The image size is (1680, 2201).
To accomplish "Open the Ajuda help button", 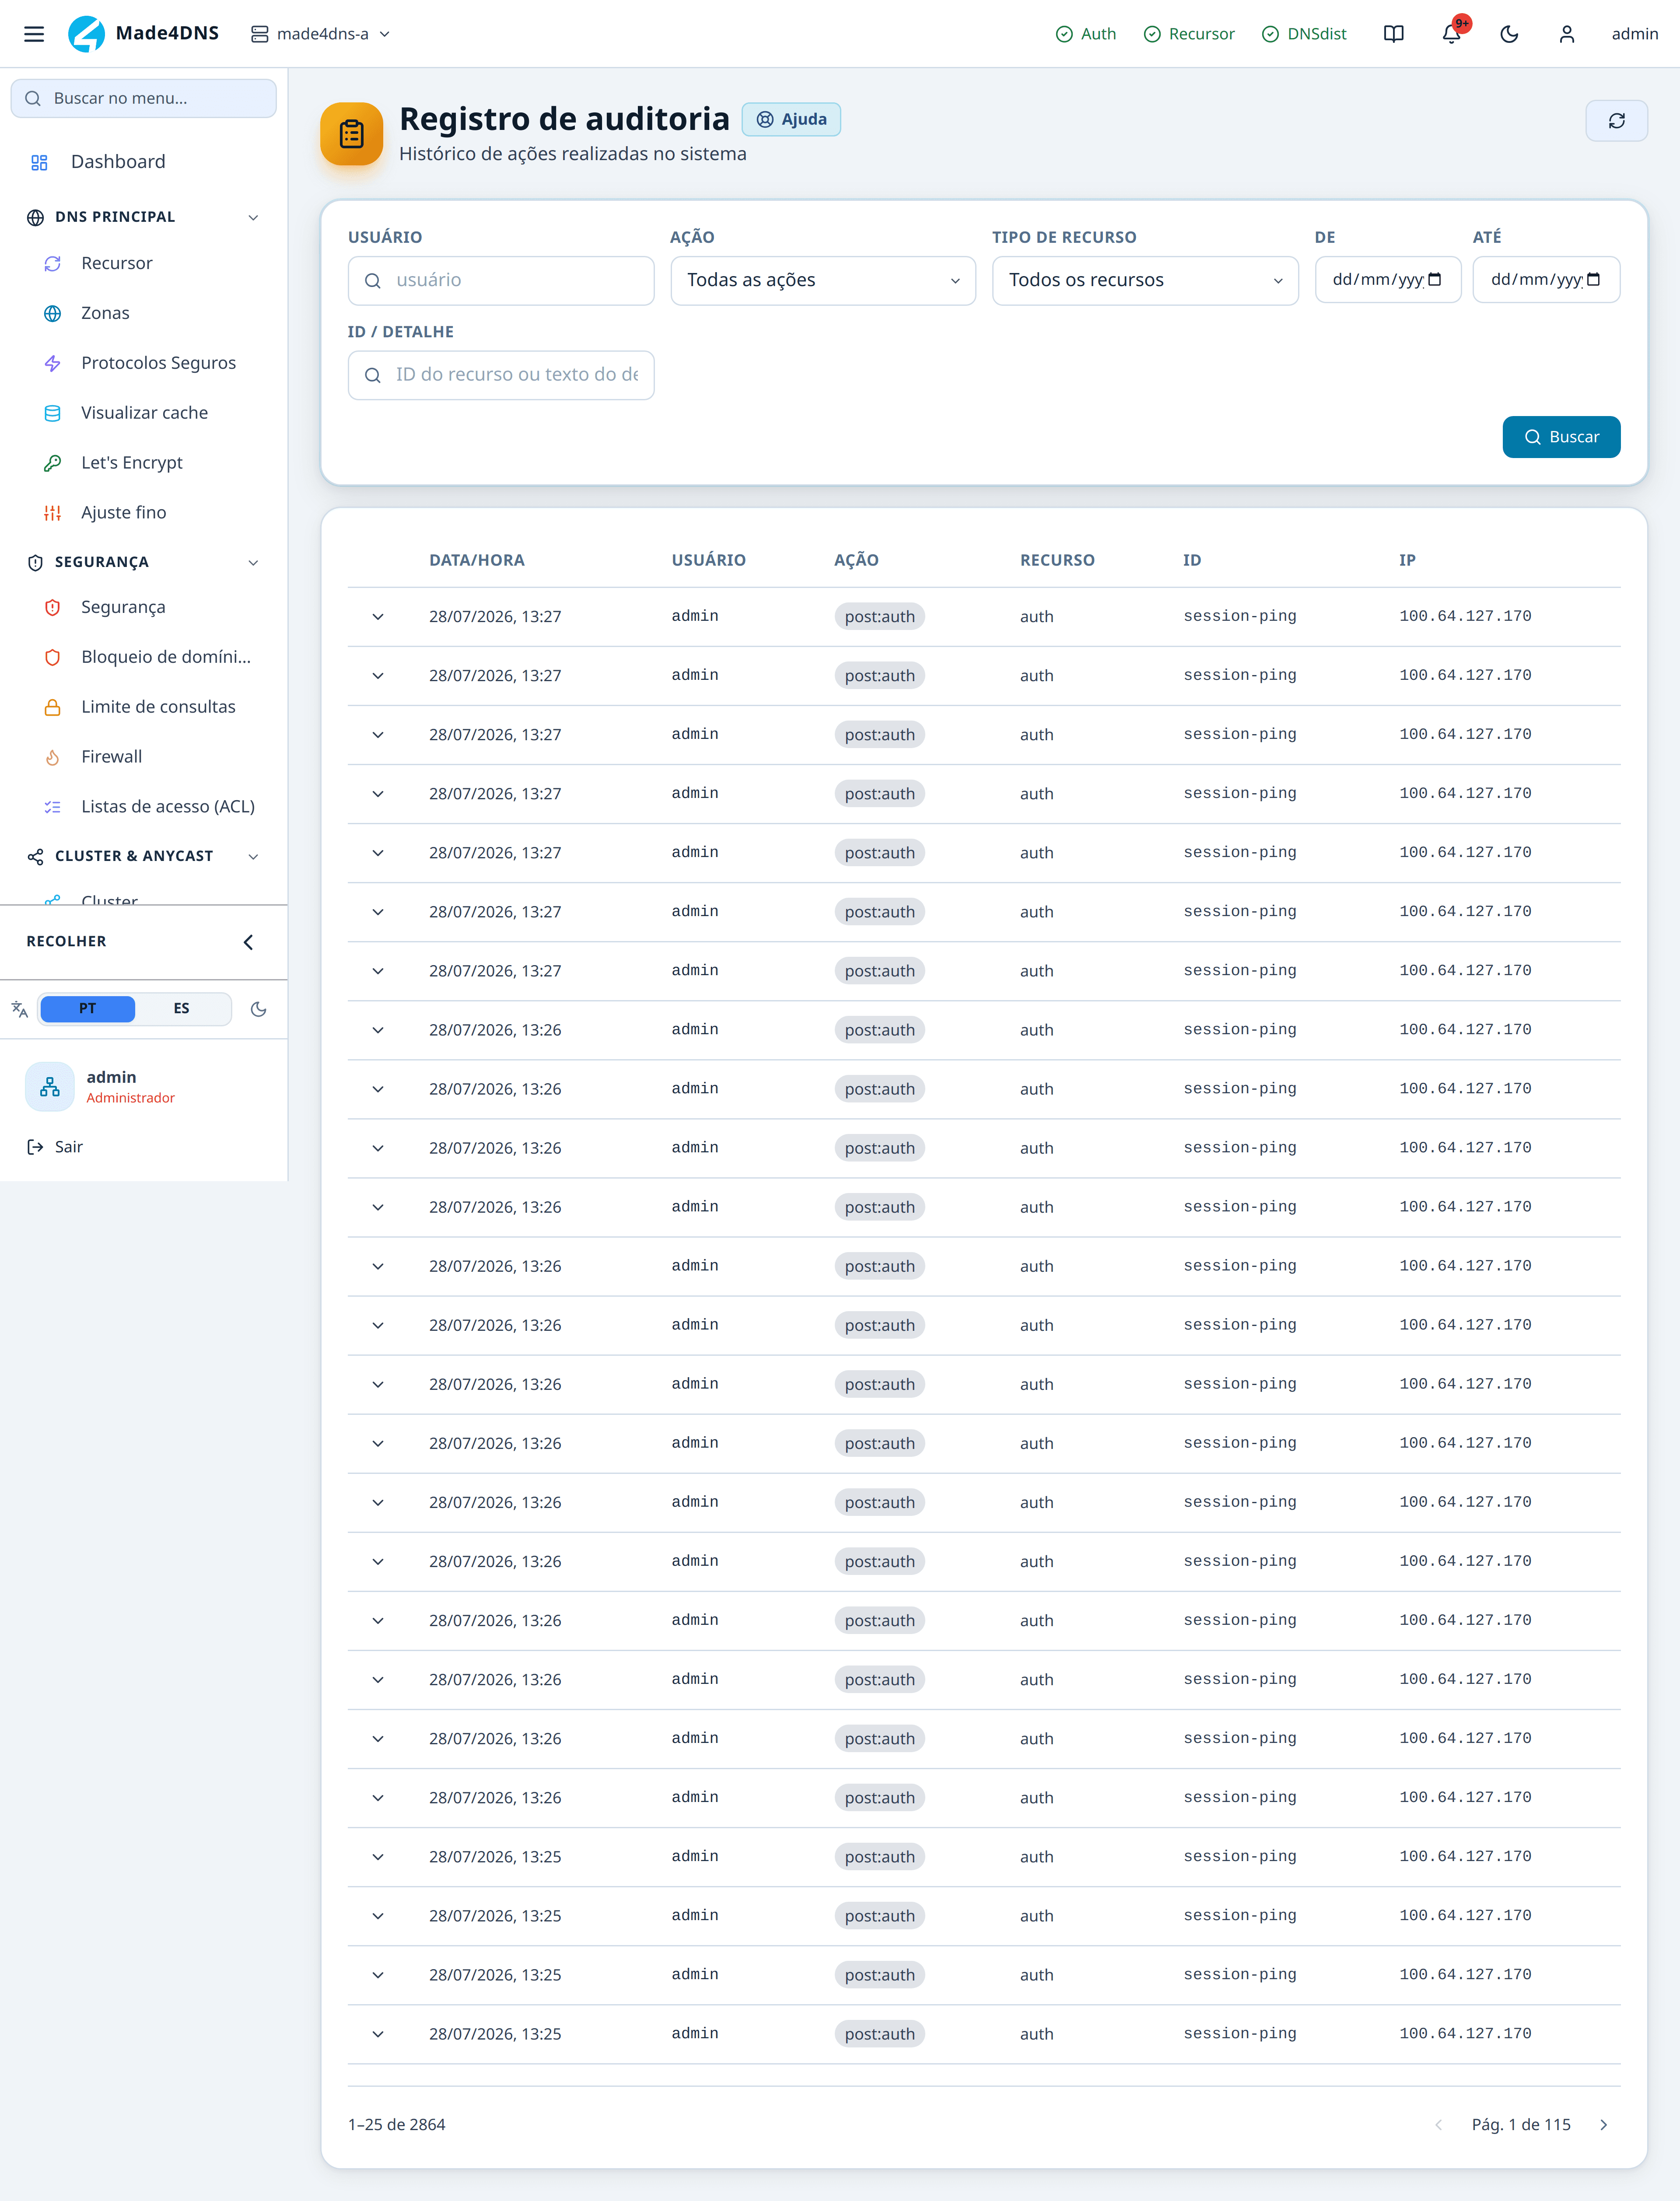I will pos(791,119).
